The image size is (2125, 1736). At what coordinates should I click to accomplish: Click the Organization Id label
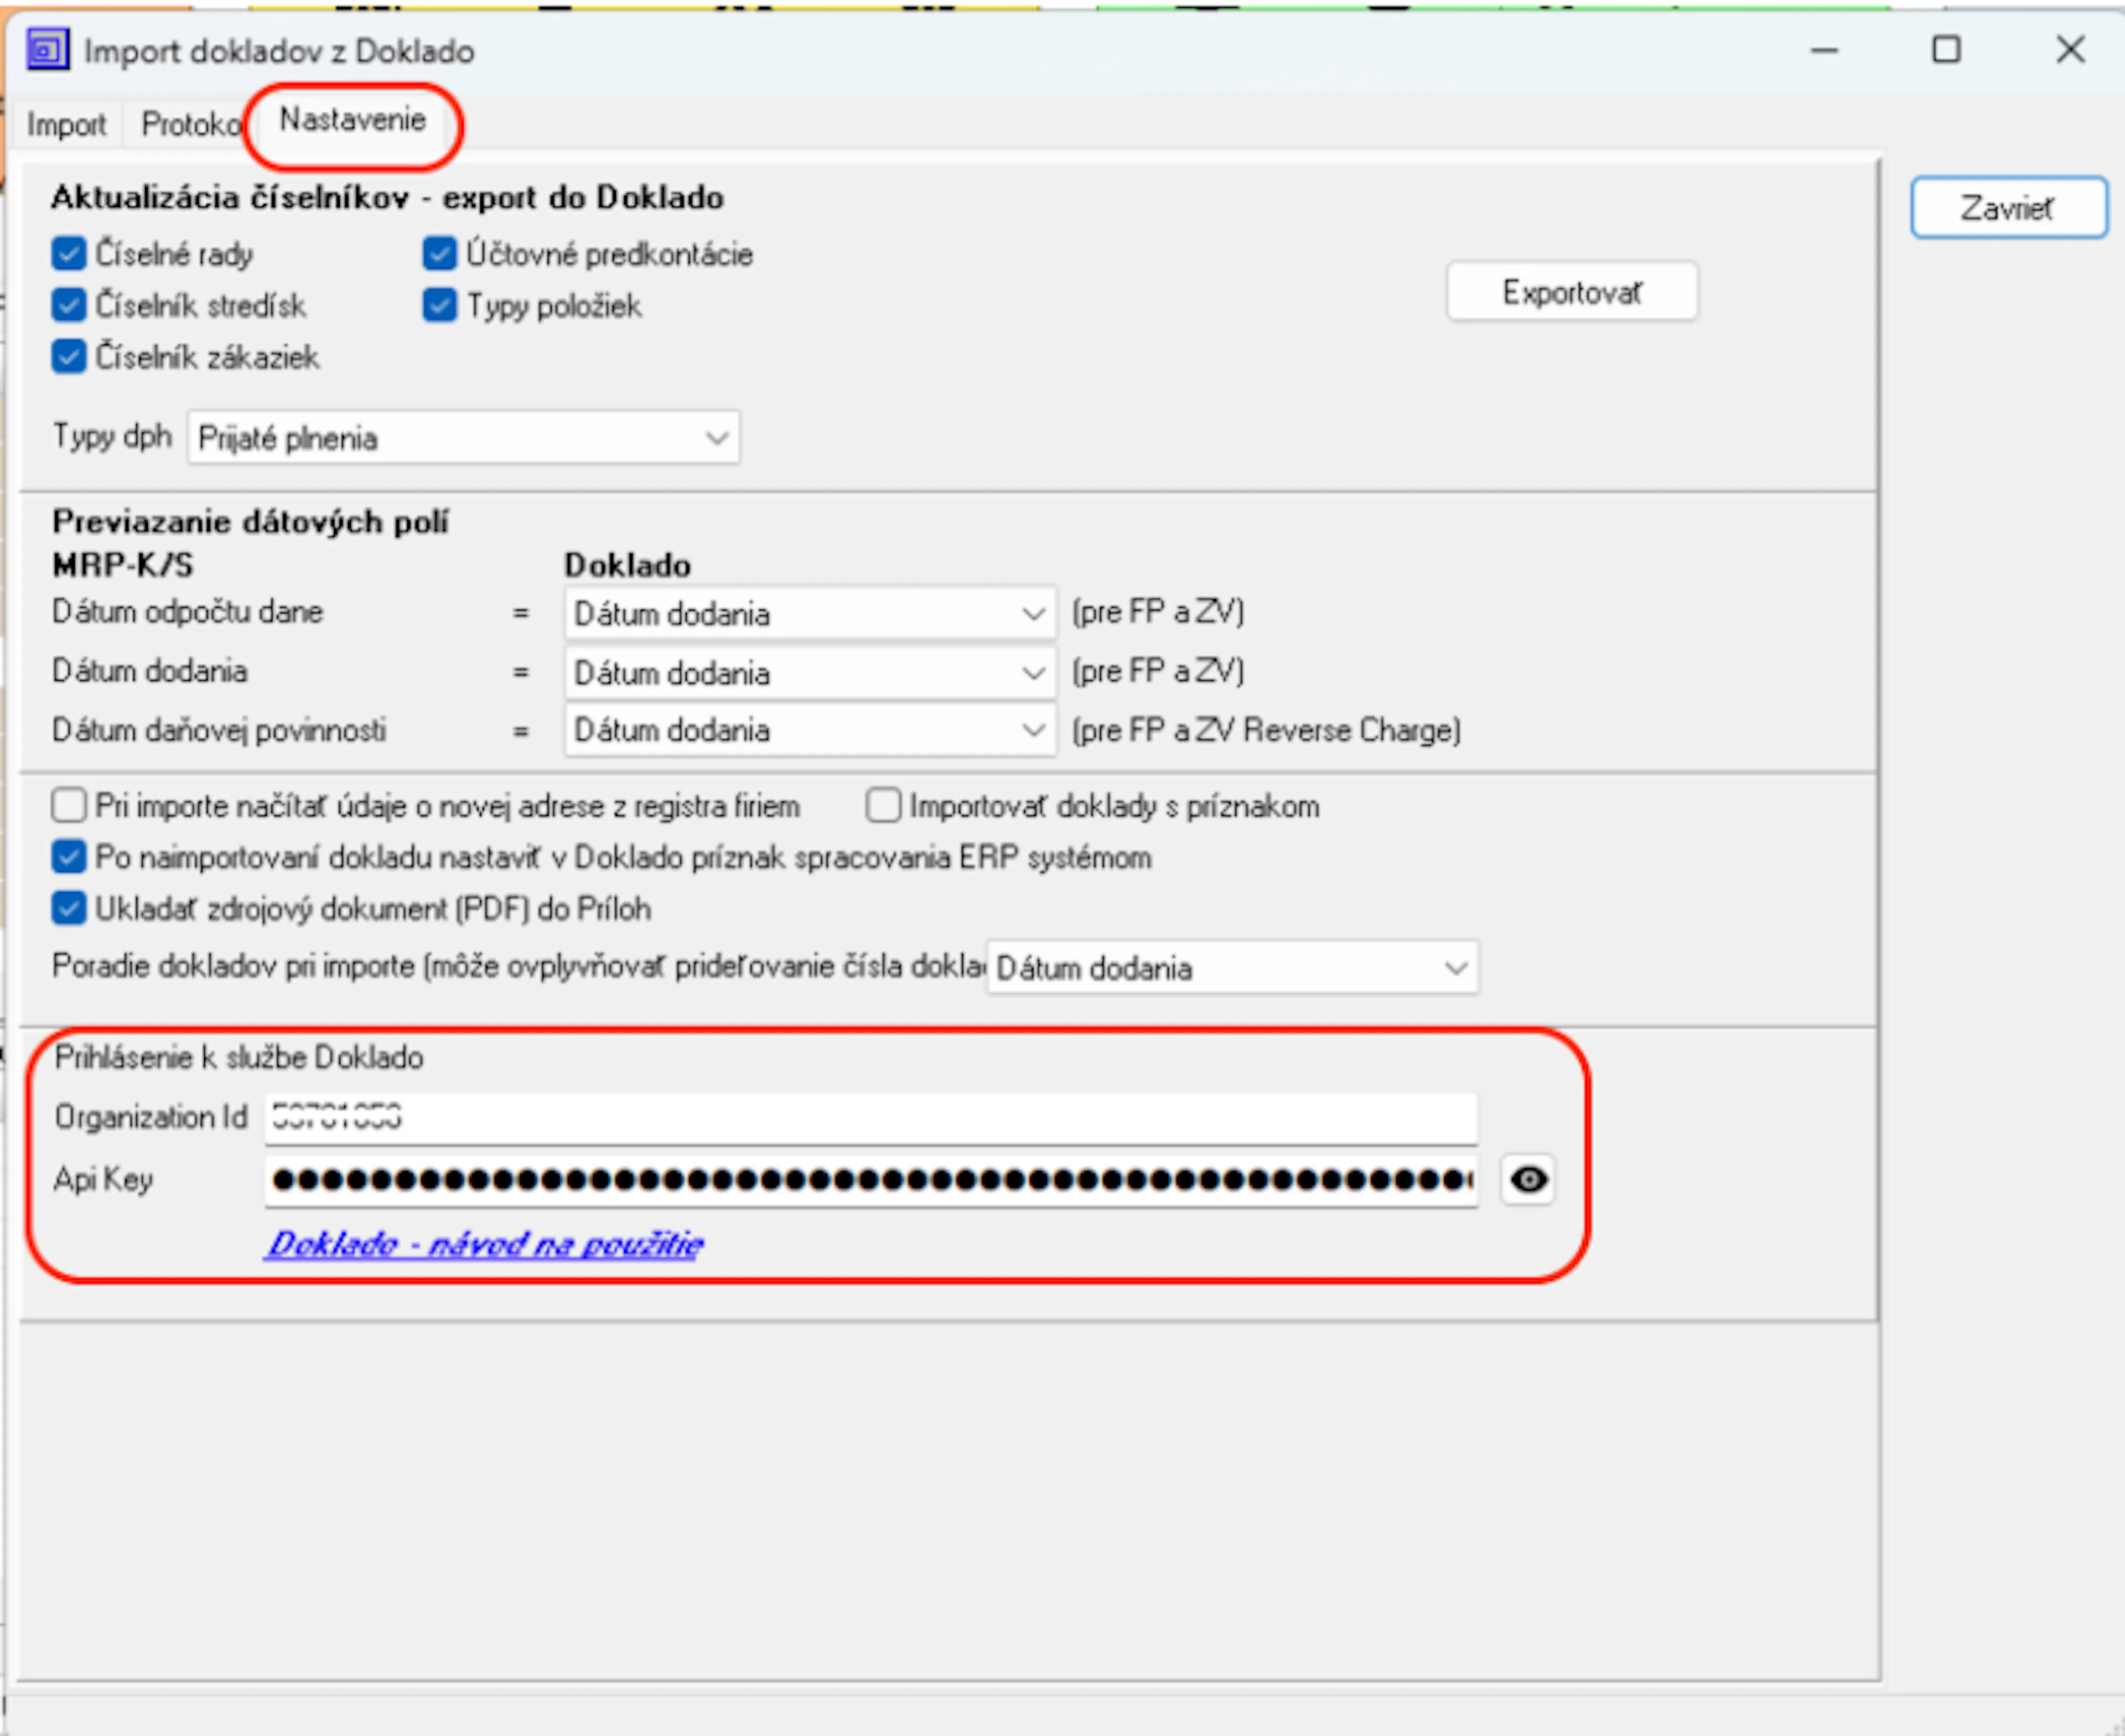pyautogui.click(x=150, y=1118)
